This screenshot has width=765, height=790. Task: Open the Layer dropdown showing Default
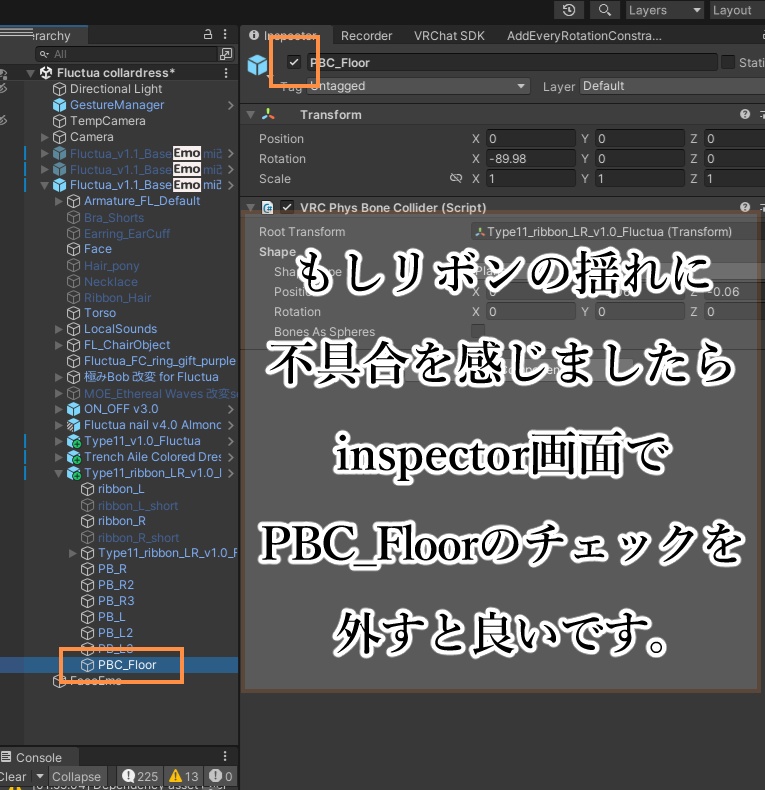[672, 86]
